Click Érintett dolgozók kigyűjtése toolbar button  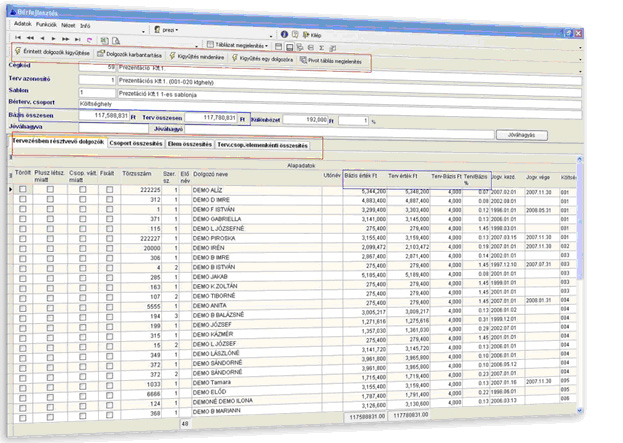tap(57, 50)
